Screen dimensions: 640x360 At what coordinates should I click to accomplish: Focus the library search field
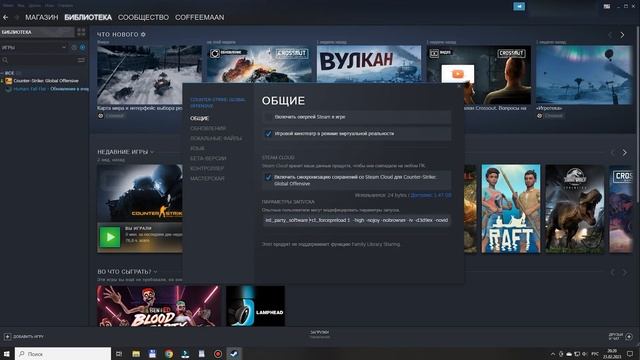[39, 60]
